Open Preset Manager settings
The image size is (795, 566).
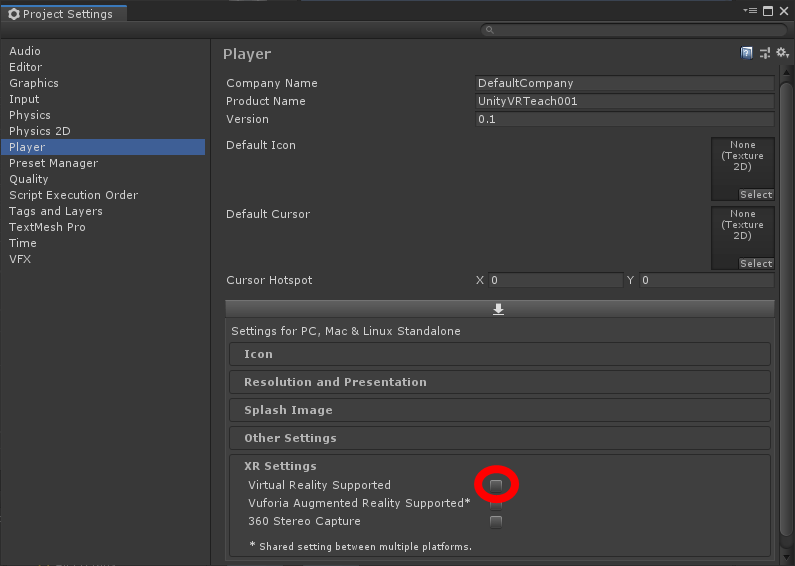(103, 163)
